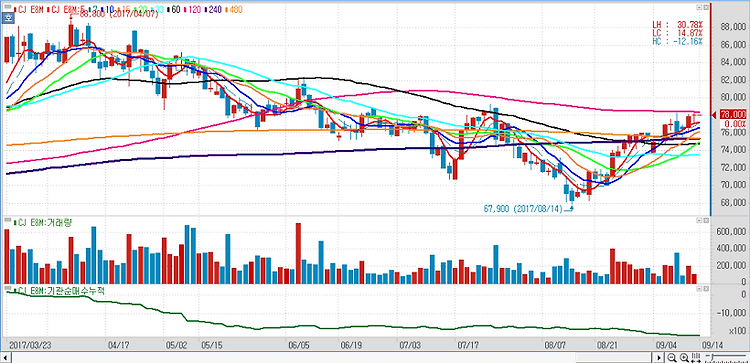The height and width of the screenshot is (363, 750).
Task: Click the 88,800 (2017/04/07) high price annotation
Action: tap(118, 15)
